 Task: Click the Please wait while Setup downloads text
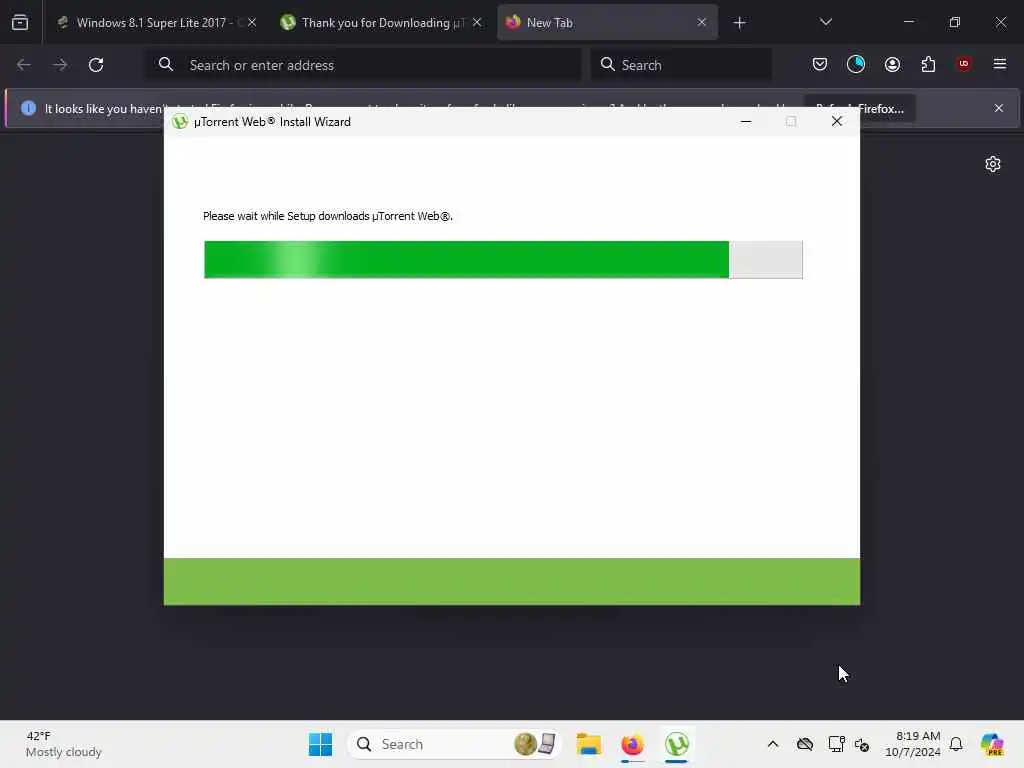(x=328, y=216)
